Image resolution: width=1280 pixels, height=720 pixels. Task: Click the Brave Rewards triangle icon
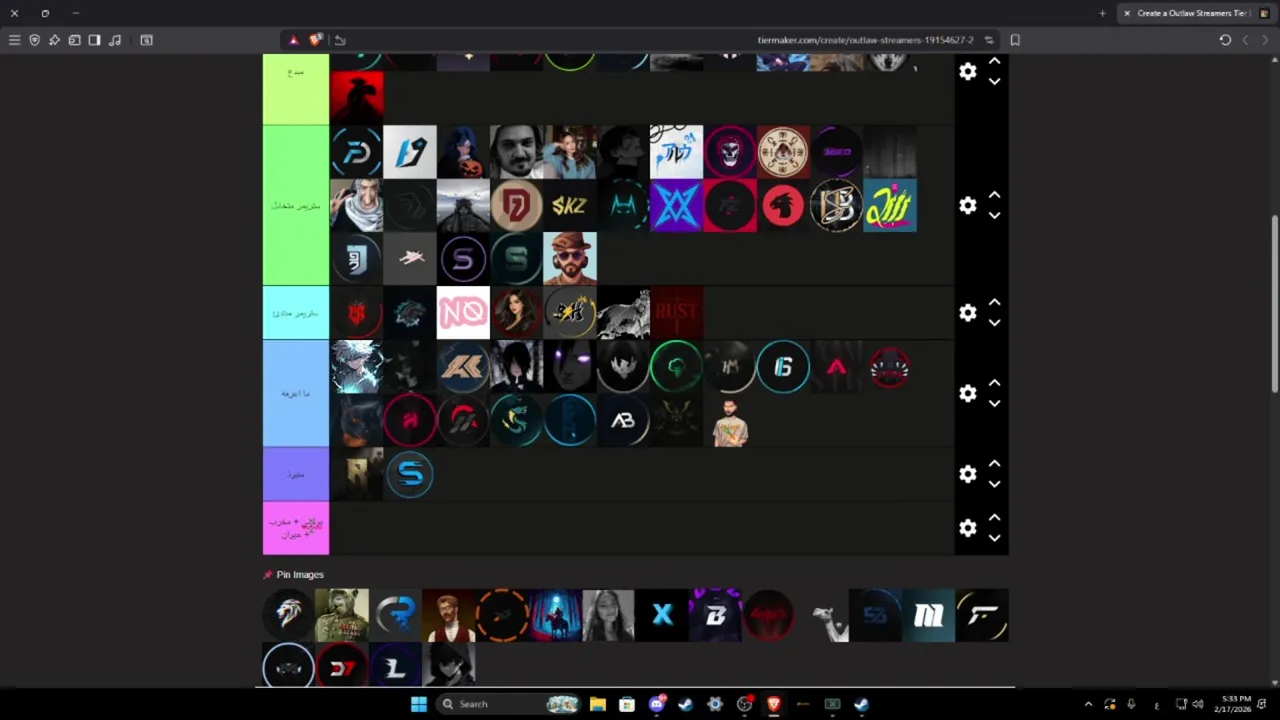tap(293, 40)
